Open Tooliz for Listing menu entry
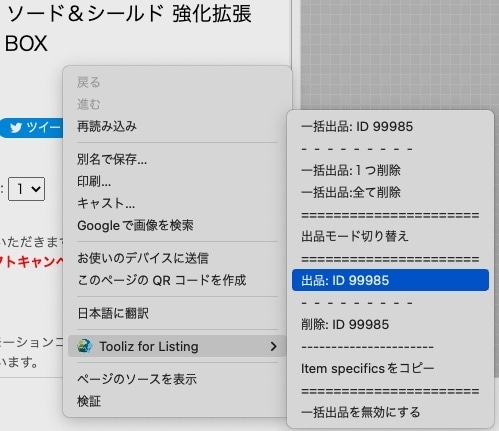This screenshot has width=499, height=431. tap(177, 346)
